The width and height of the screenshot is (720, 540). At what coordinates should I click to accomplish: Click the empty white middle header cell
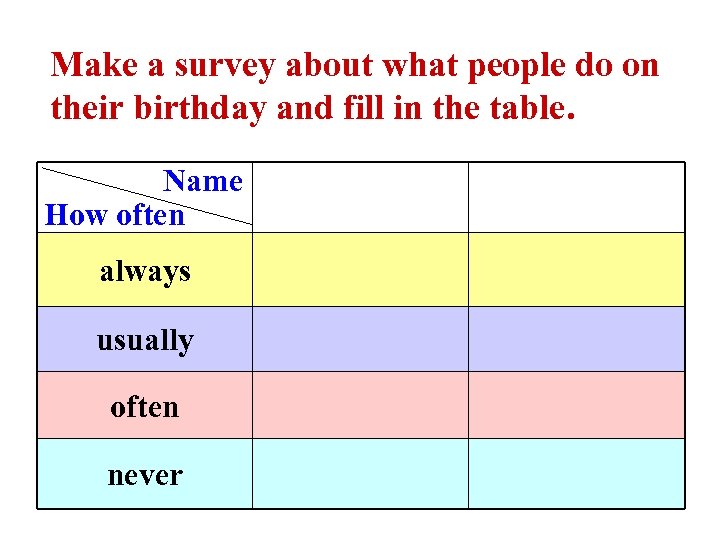pos(360,198)
